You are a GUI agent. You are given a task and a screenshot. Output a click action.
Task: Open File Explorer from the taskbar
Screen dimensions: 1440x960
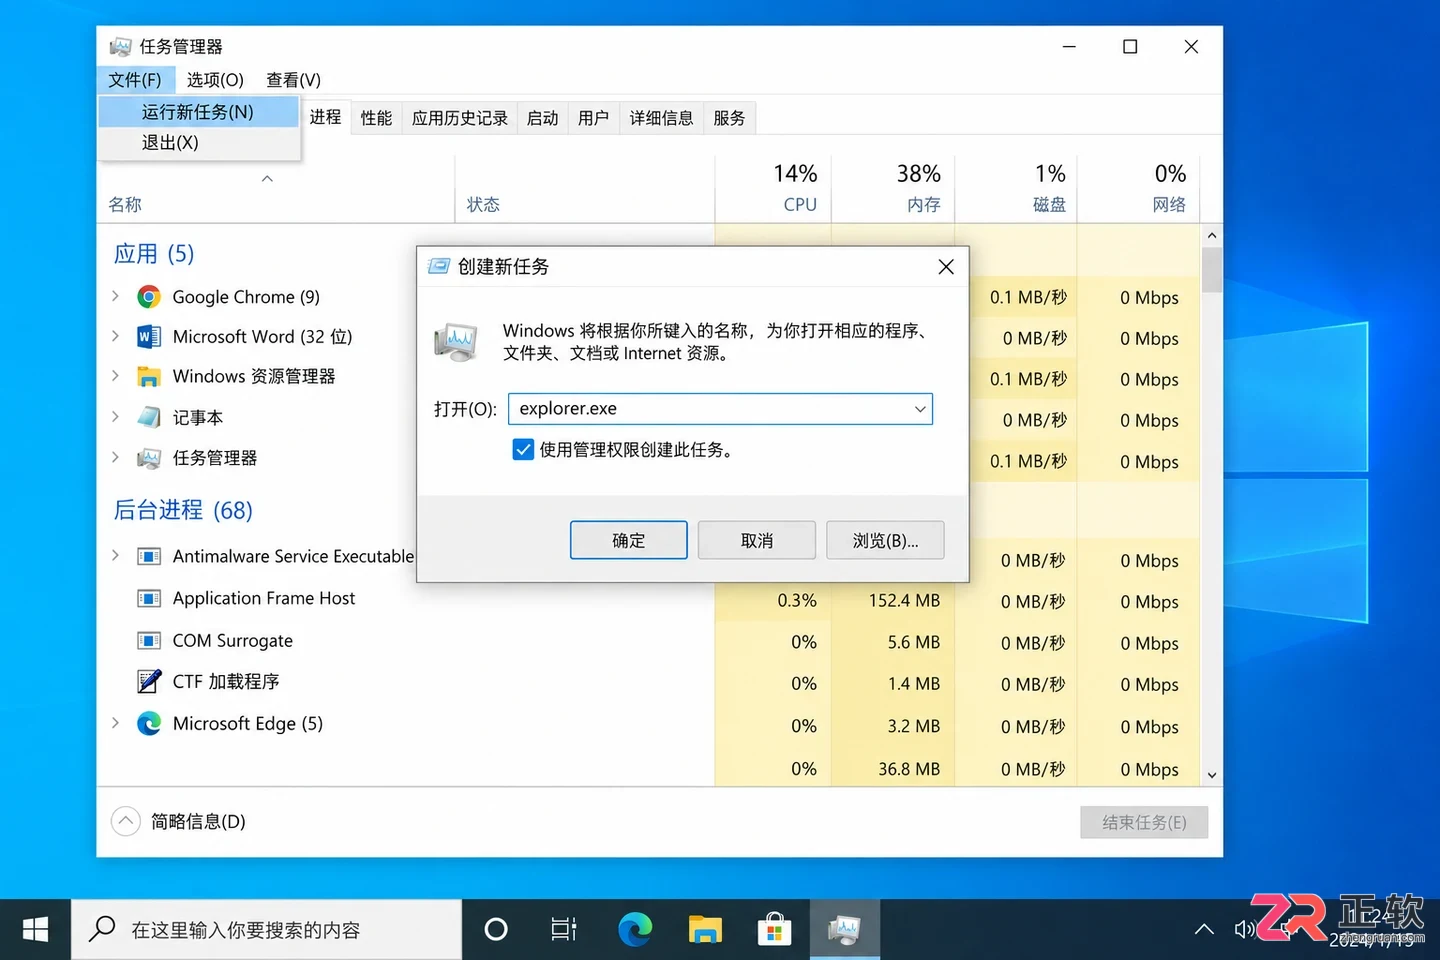(x=705, y=930)
